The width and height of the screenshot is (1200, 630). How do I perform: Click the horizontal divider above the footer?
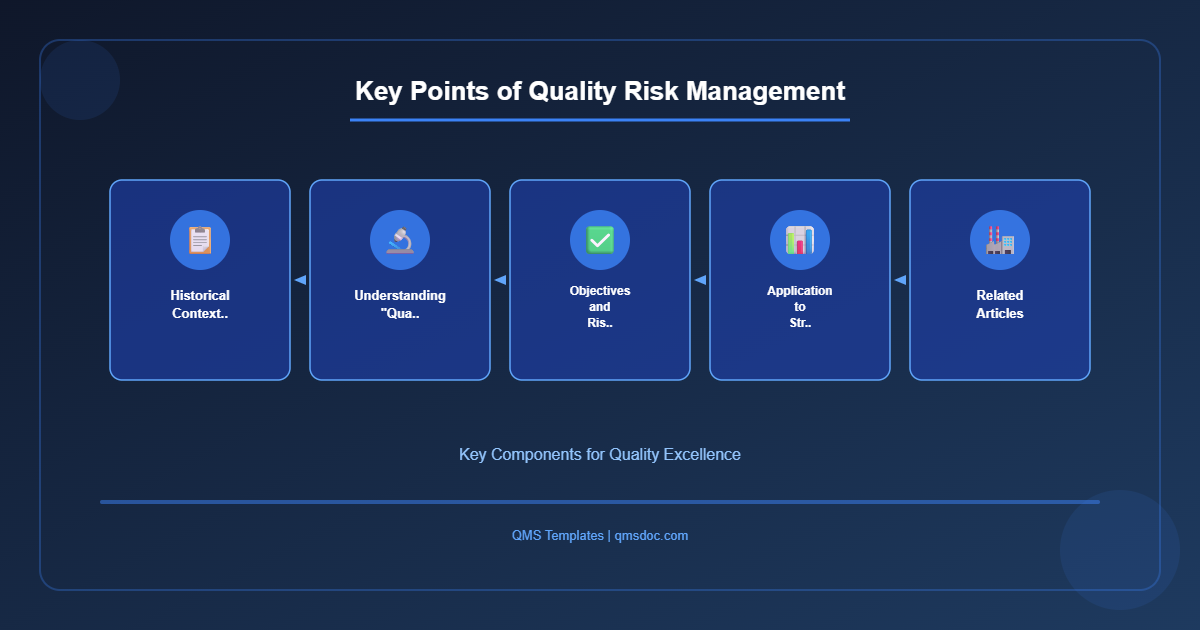(x=599, y=500)
